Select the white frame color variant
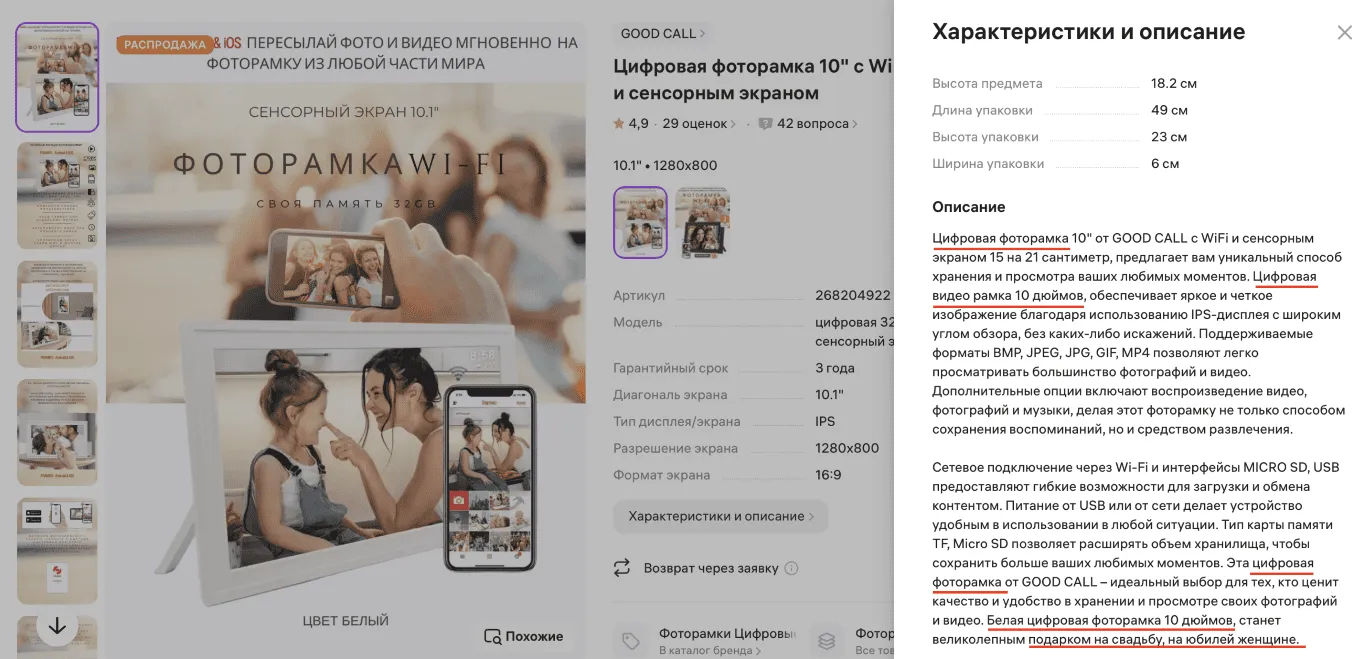Image resolution: width=1366 pixels, height=659 pixels. coord(640,222)
